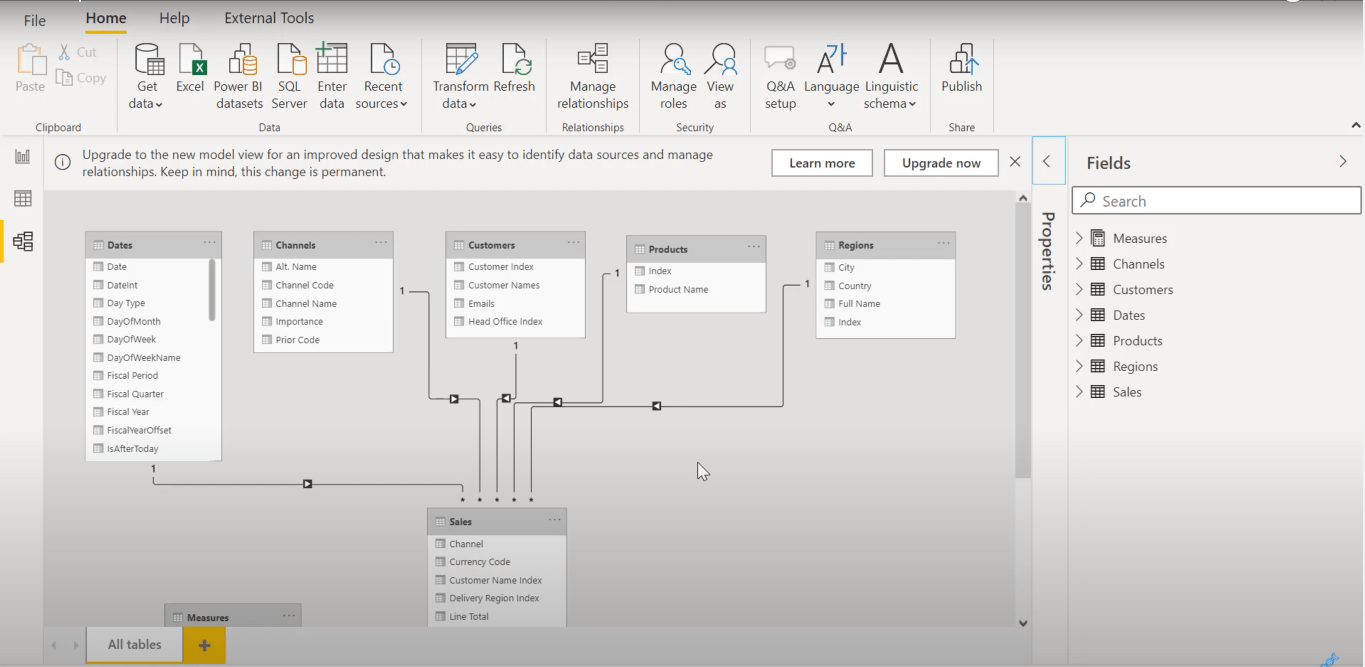Click the Cut scissors icon
Viewport: 1365px width, 667px height.
coord(64,52)
